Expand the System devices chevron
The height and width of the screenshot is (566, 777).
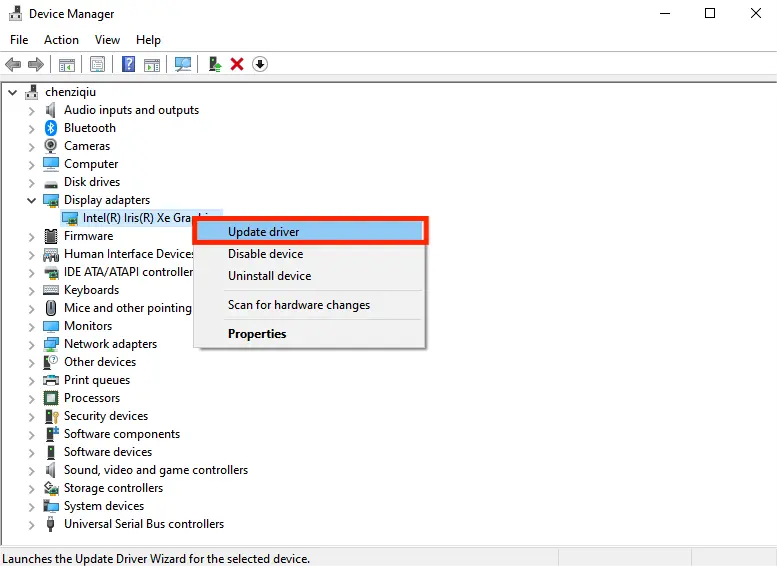[x=32, y=507]
